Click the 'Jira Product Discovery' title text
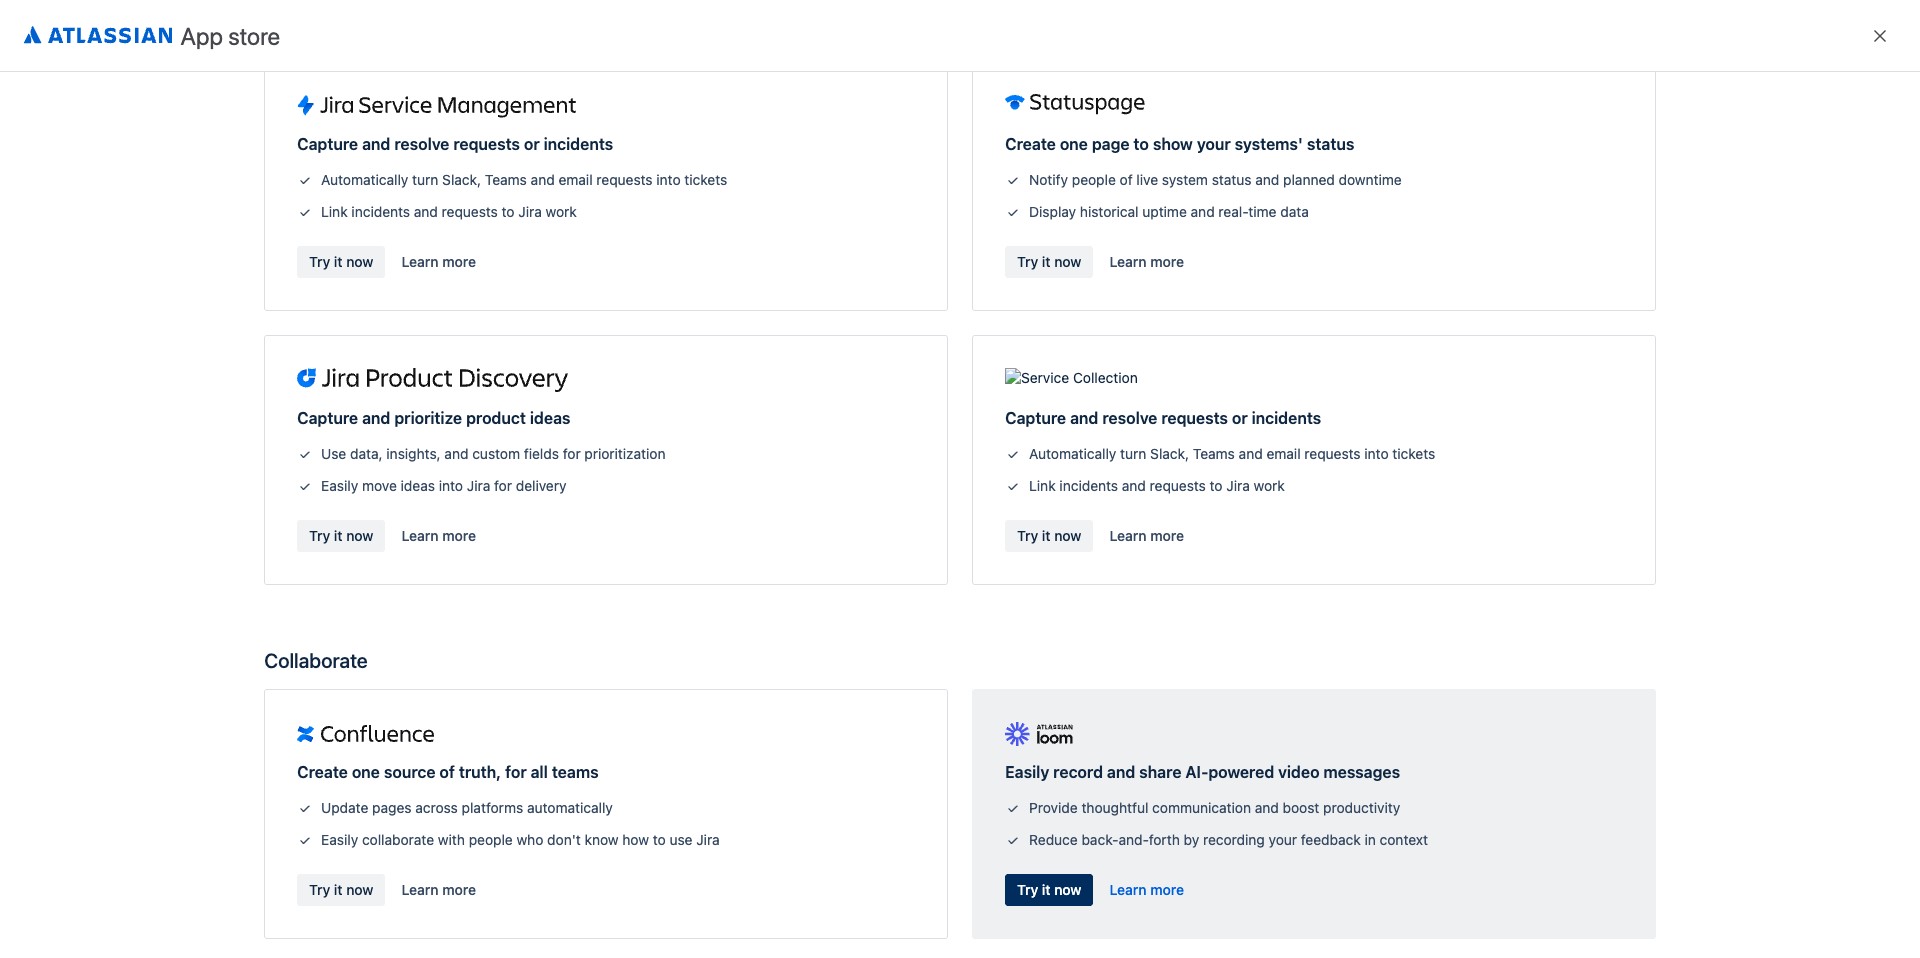 coord(444,378)
